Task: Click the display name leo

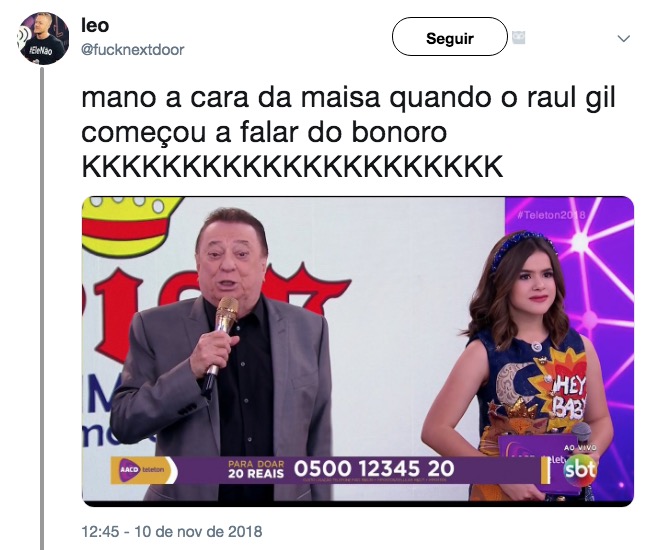Action: (x=95, y=26)
